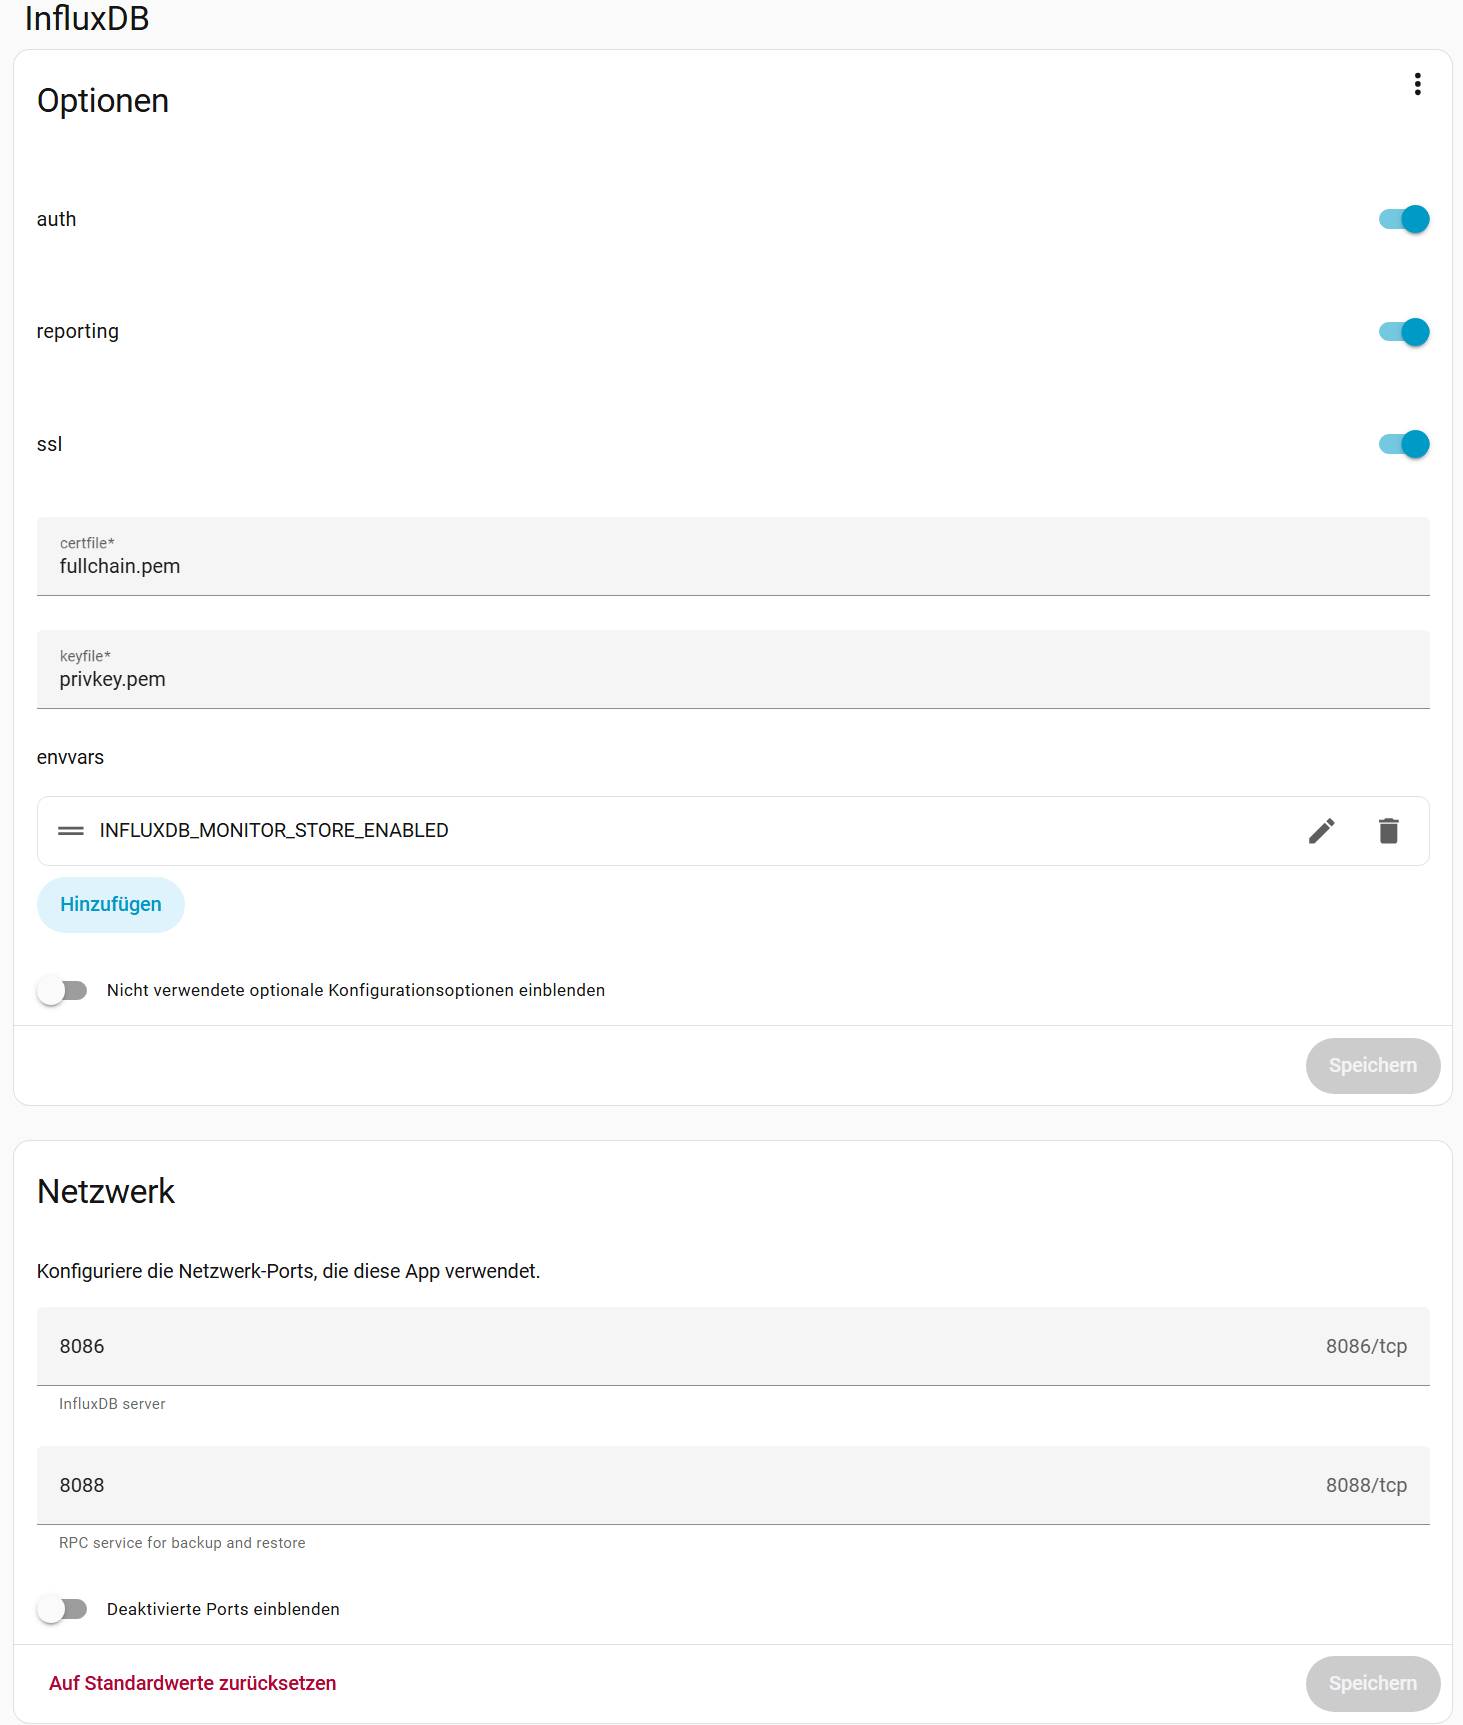
Task: Focus the certfile input field
Action: [732, 566]
